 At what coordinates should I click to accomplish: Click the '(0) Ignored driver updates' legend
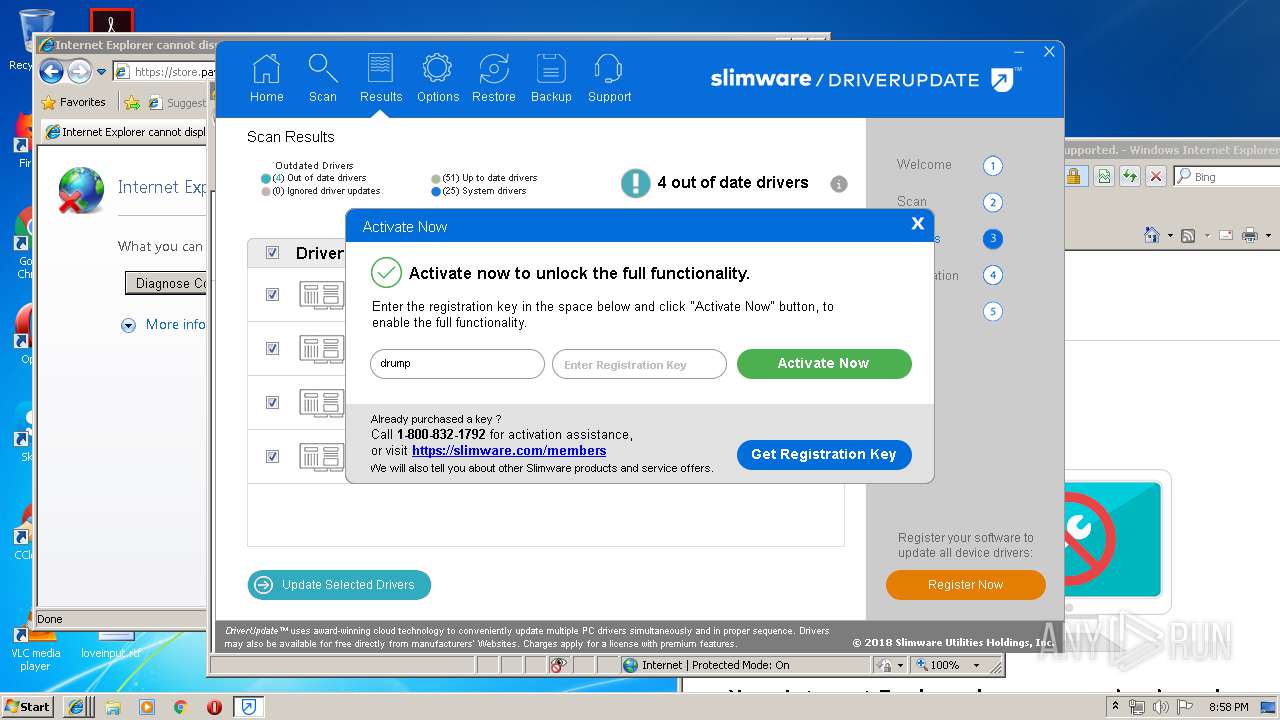320,191
